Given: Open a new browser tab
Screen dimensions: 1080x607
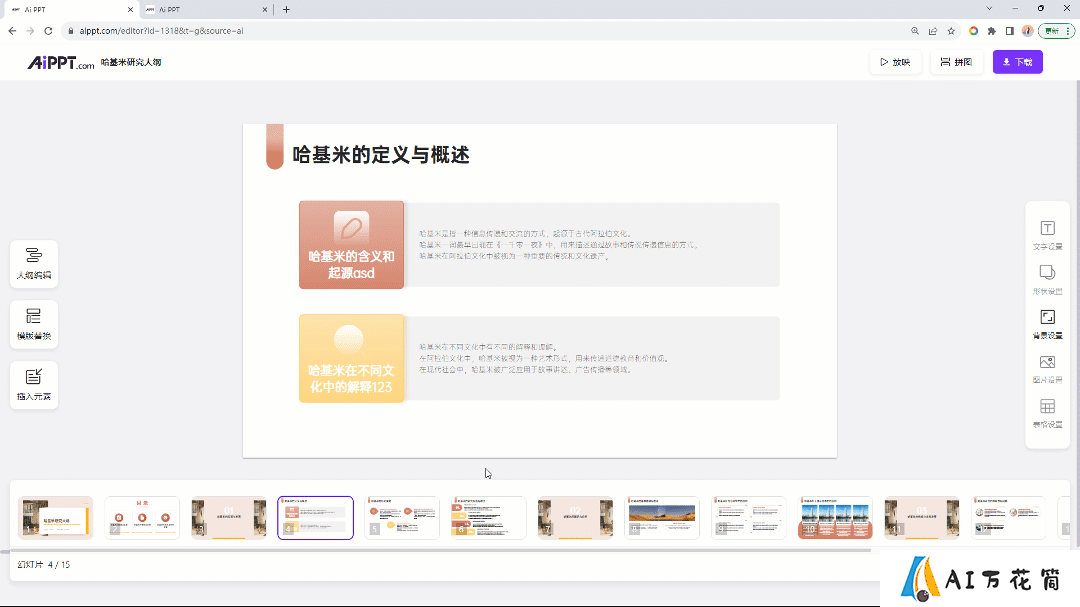Looking at the screenshot, I should coord(287,10).
